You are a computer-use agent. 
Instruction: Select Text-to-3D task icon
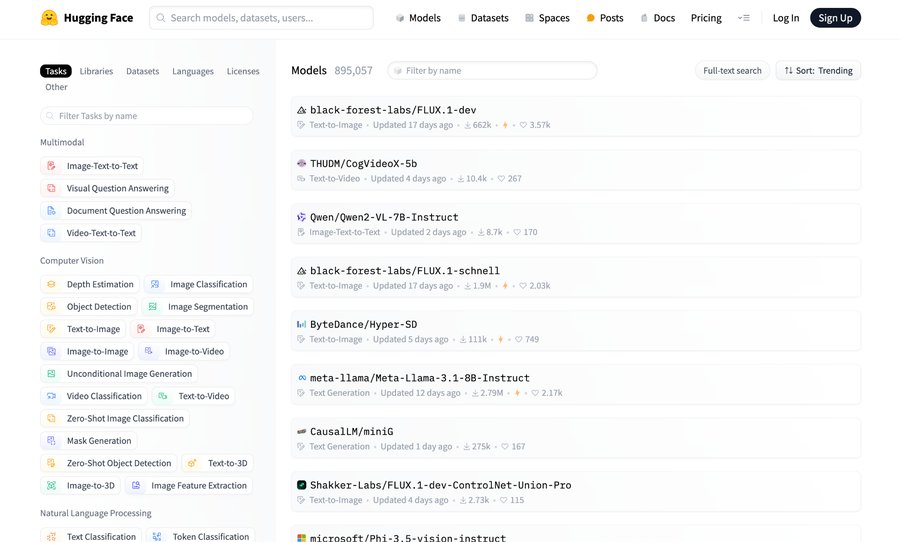[x=192, y=463]
